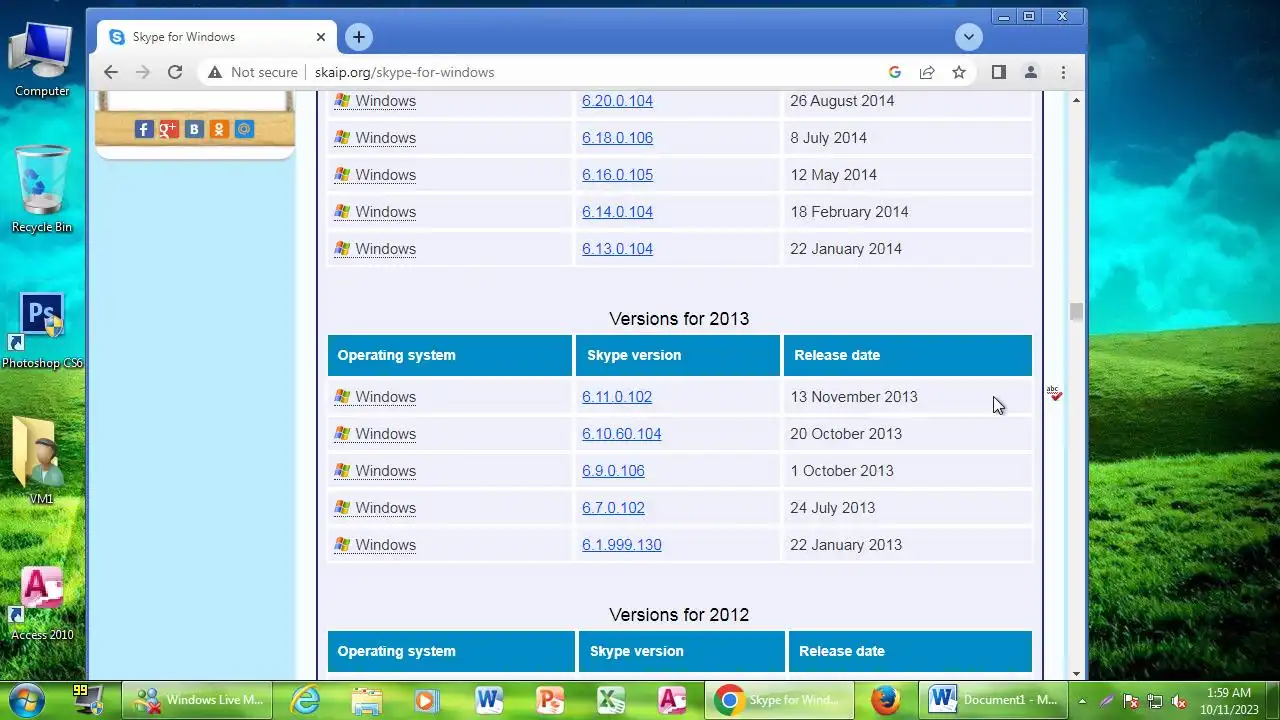Open Skype version 6.9.0.106 link
The image size is (1280, 720).
(613, 471)
